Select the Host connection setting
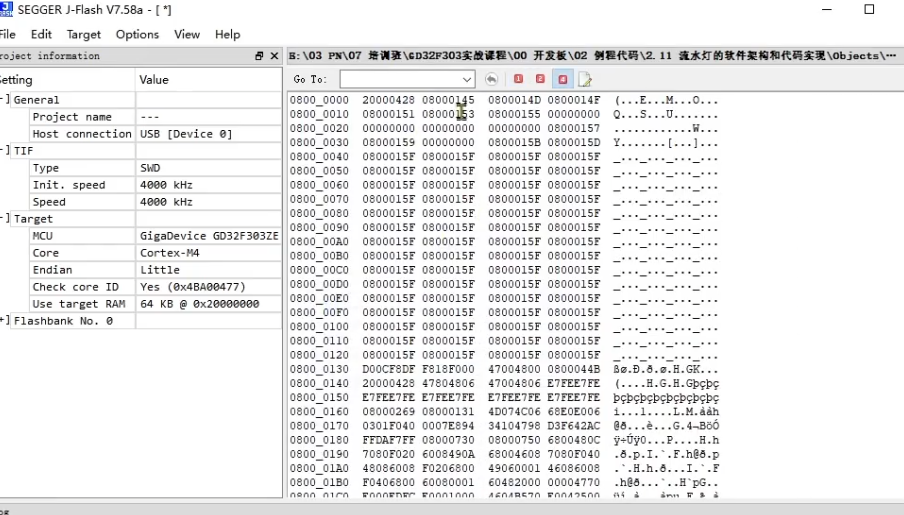Viewport: 904px width, 515px height. (82, 134)
